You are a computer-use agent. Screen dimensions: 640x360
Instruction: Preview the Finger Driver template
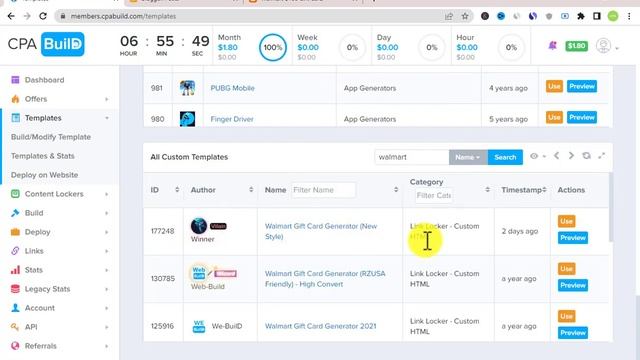tap(582, 118)
